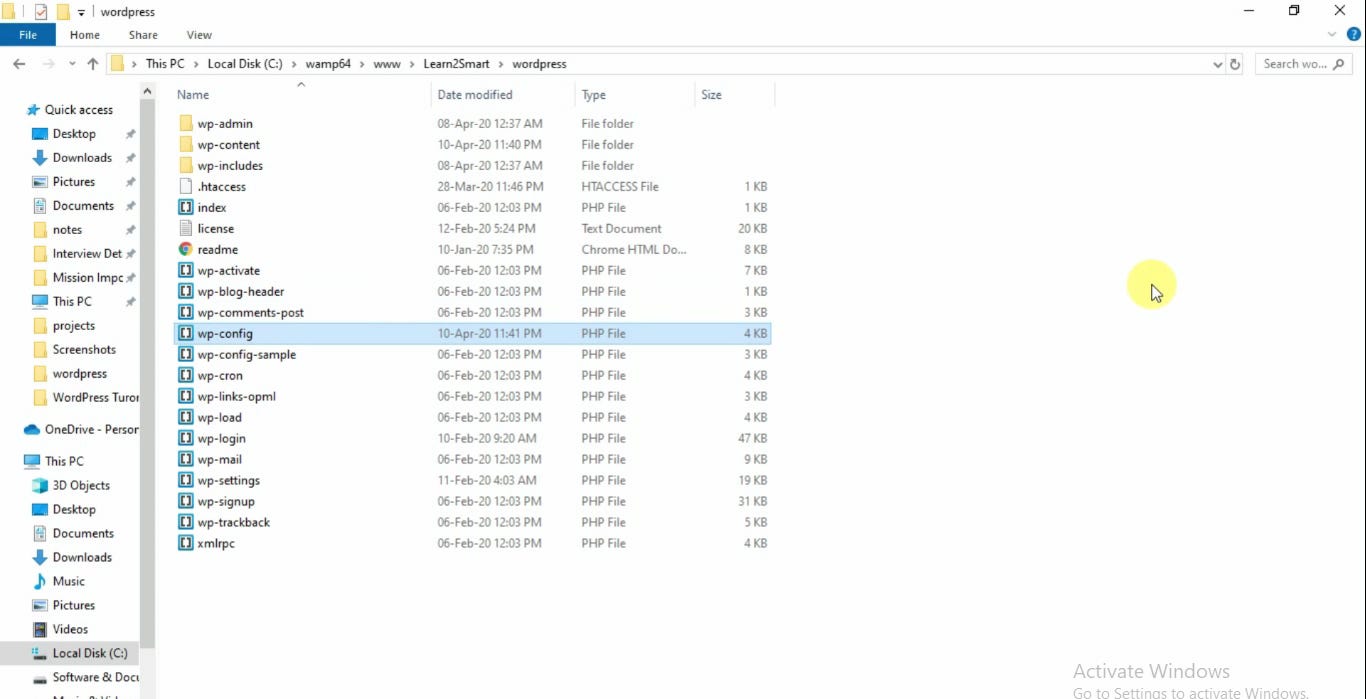
Task: Select the index PHP file icon
Action: coord(185,208)
